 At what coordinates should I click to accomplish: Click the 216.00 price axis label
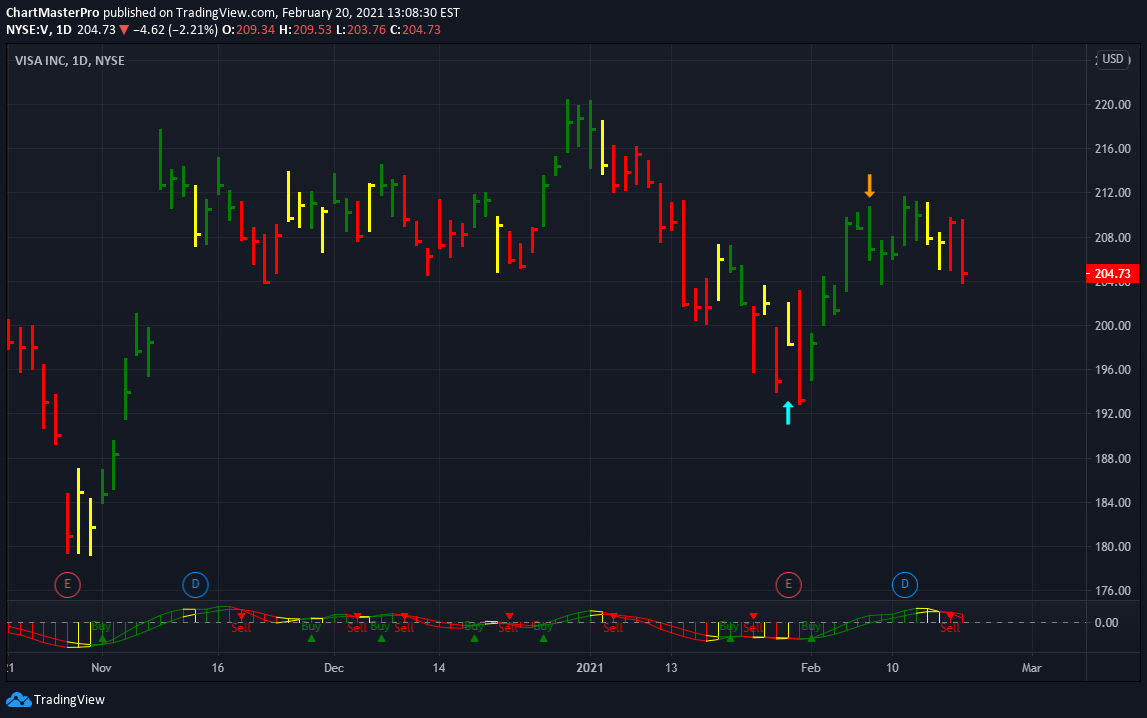click(x=1113, y=148)
